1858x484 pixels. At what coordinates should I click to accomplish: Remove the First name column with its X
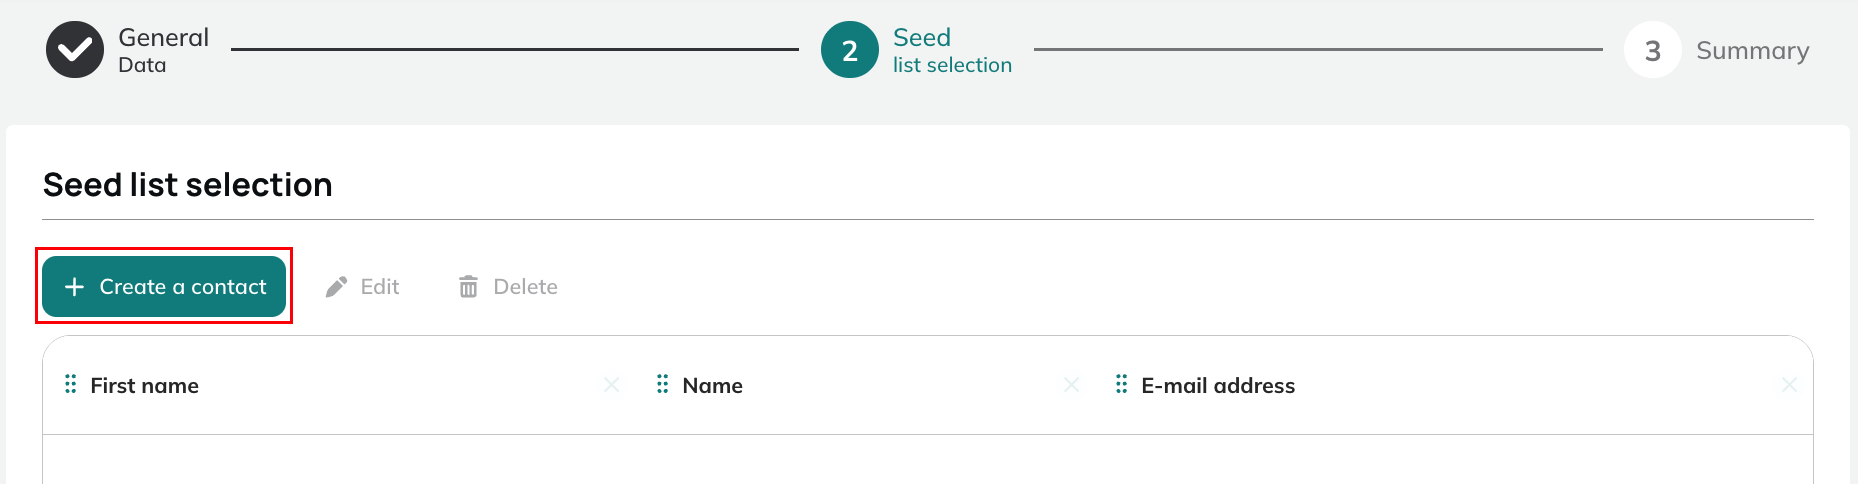tap(611, 385)
